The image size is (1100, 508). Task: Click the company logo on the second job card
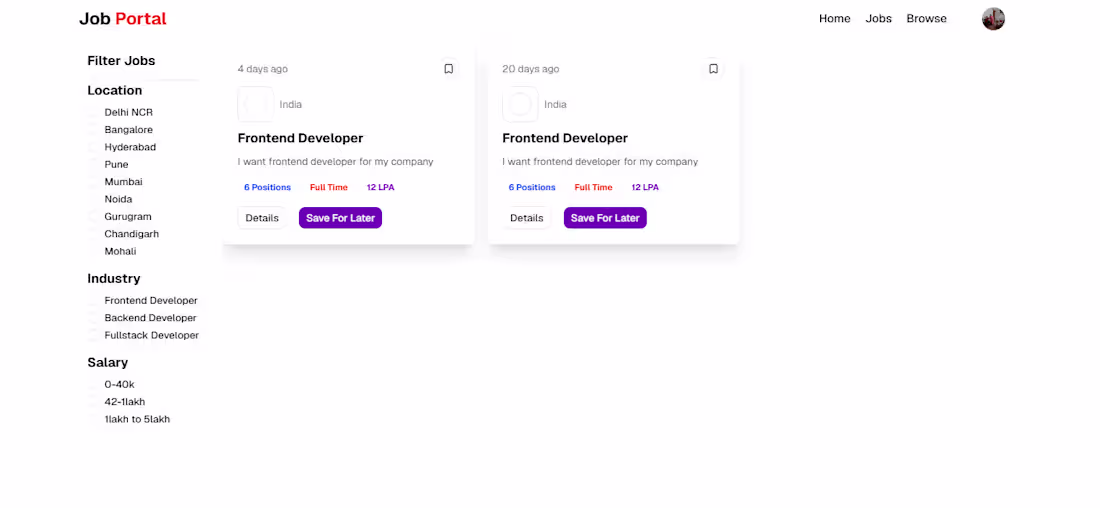521,105
